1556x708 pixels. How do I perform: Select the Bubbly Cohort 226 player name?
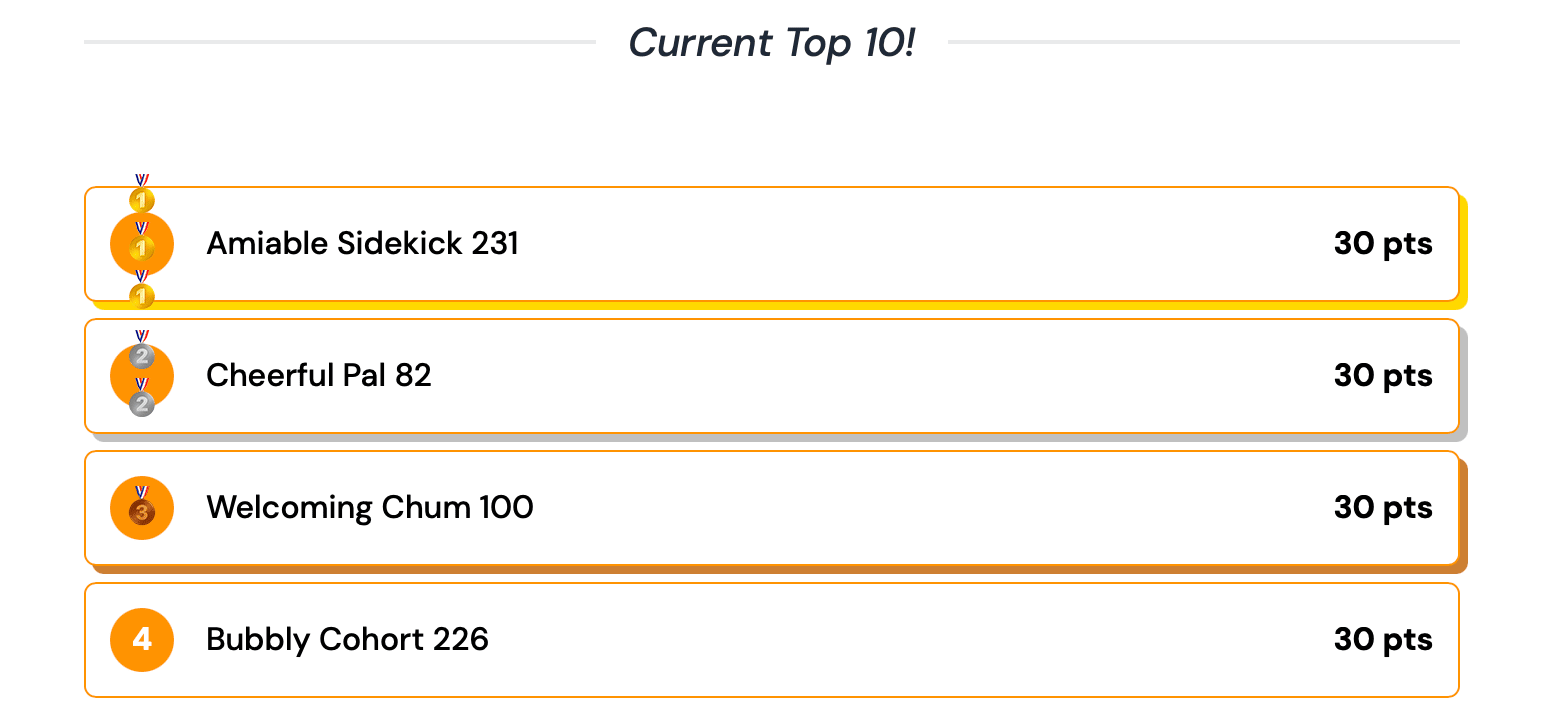[347, 639]
